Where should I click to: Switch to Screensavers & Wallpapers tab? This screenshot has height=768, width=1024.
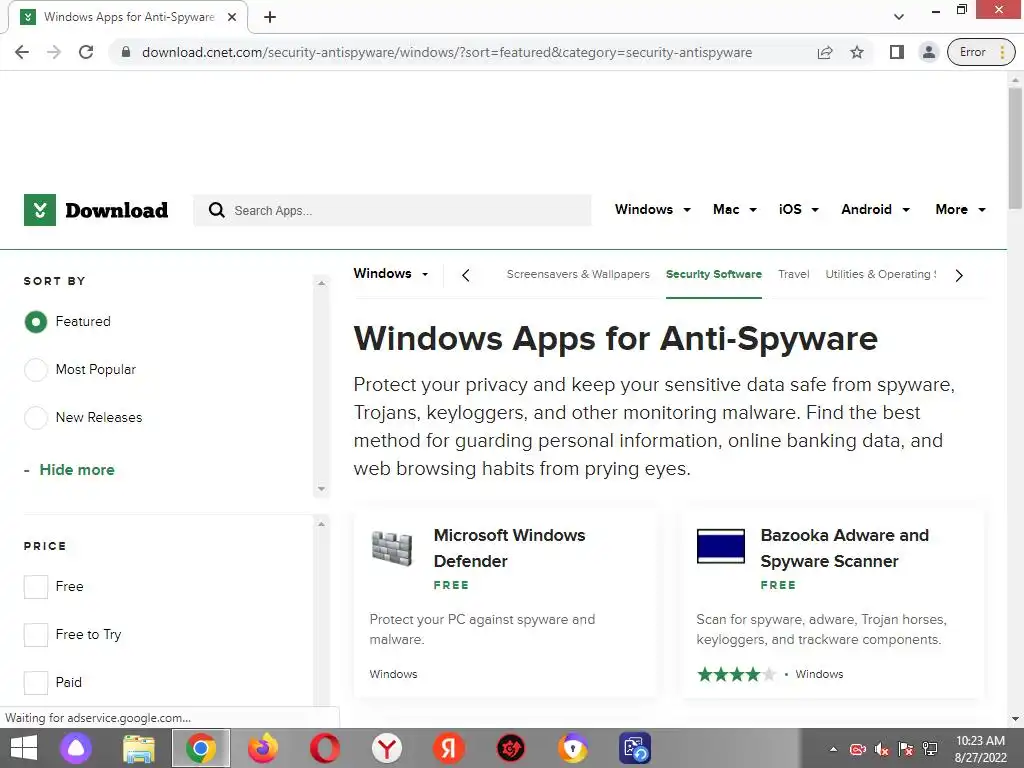(x=578, y=274)
